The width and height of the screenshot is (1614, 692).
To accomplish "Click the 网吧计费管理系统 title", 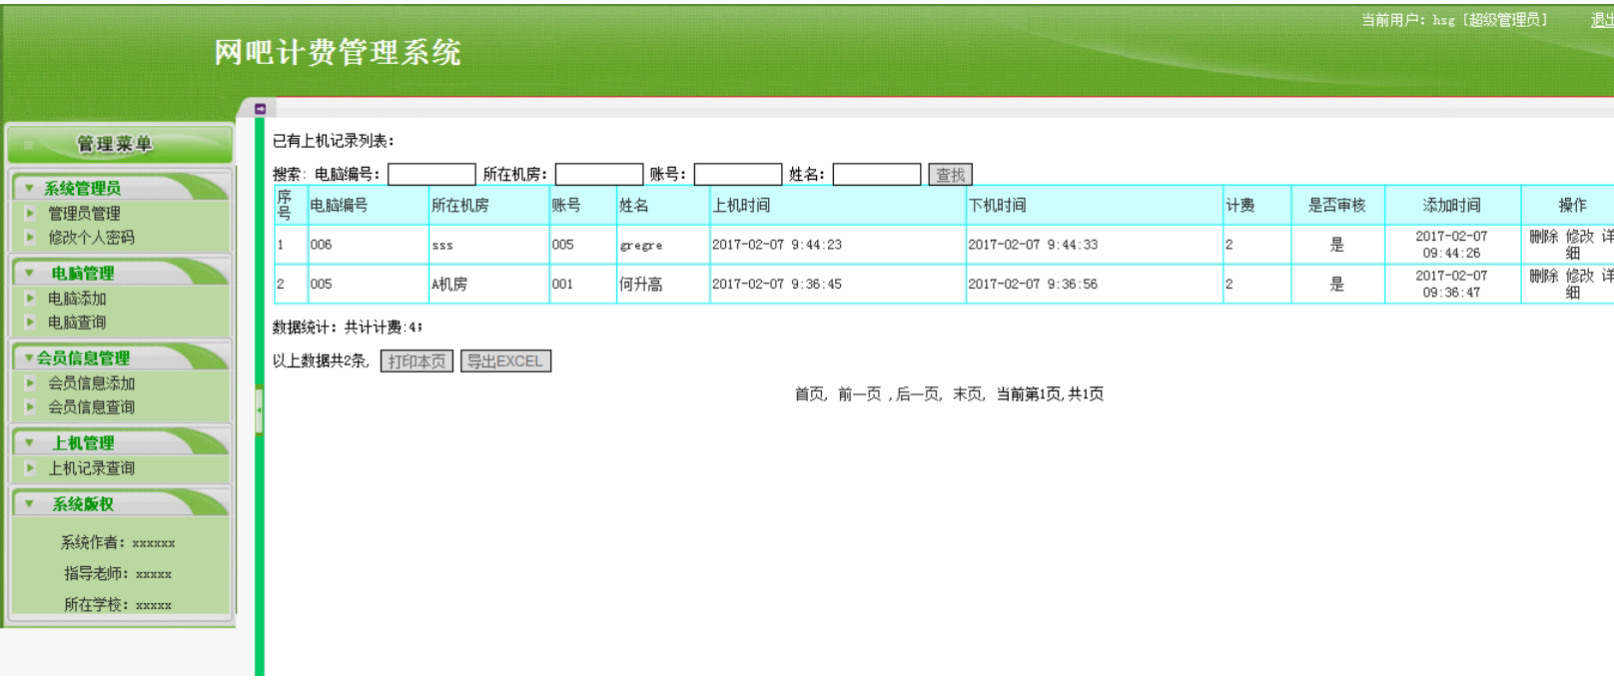I will pyautogui.click(x=338, y=53).
